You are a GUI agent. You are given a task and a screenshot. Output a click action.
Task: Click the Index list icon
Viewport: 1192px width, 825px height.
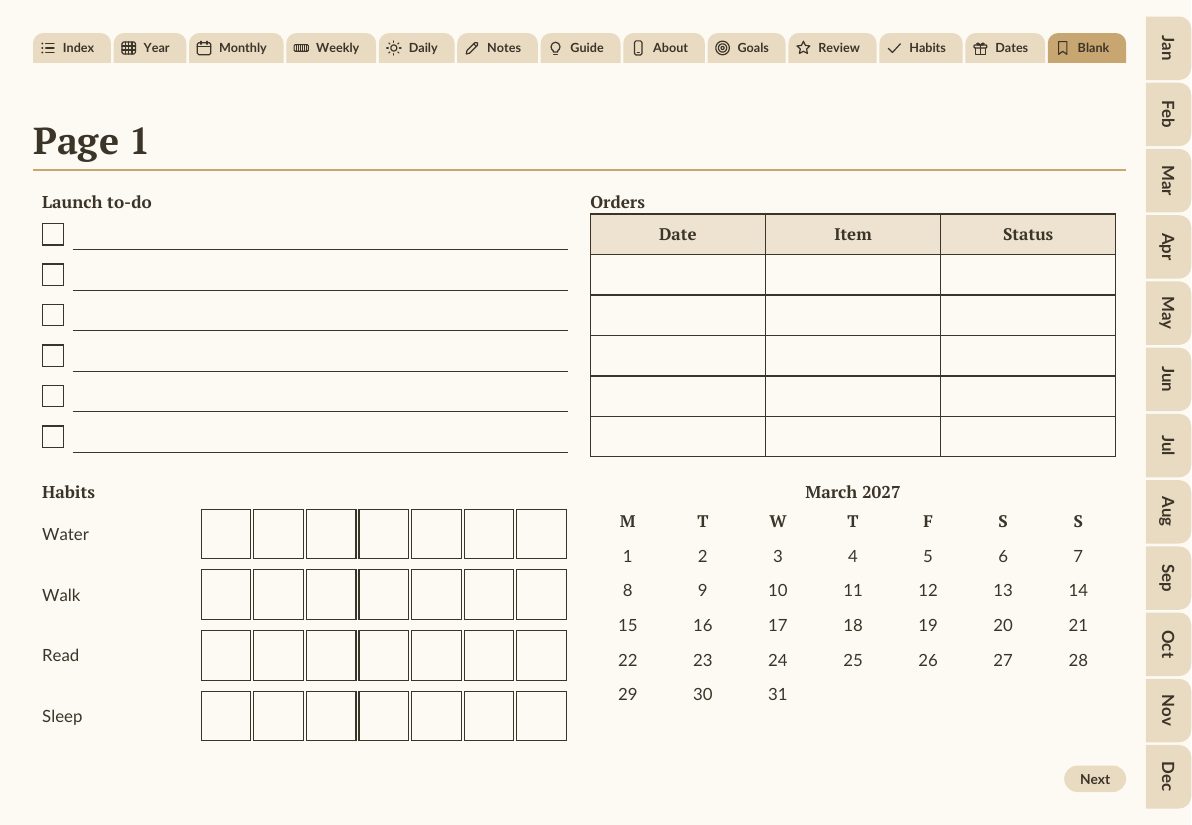(x=48, y=48)
